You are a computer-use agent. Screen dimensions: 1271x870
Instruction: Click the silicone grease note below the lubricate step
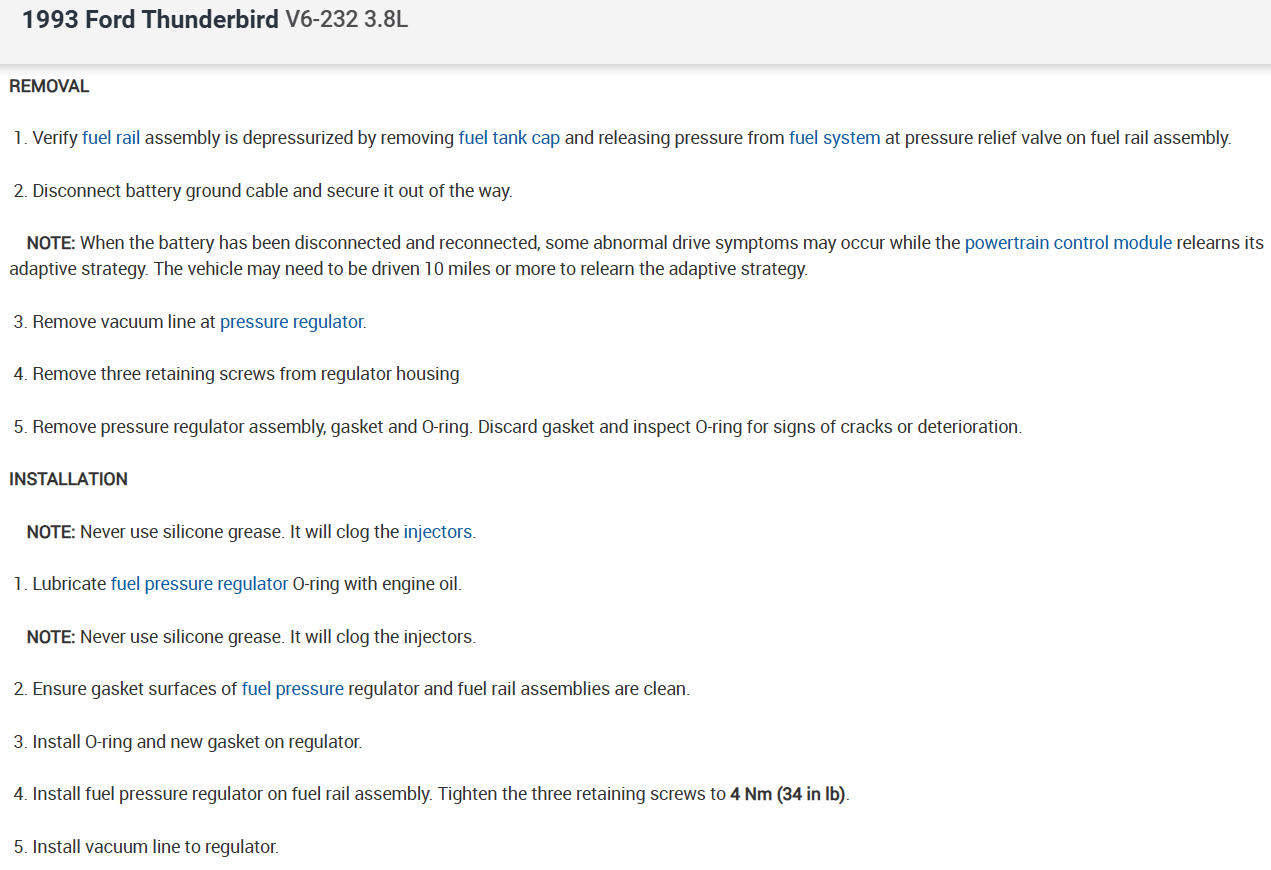coord(251,637)
